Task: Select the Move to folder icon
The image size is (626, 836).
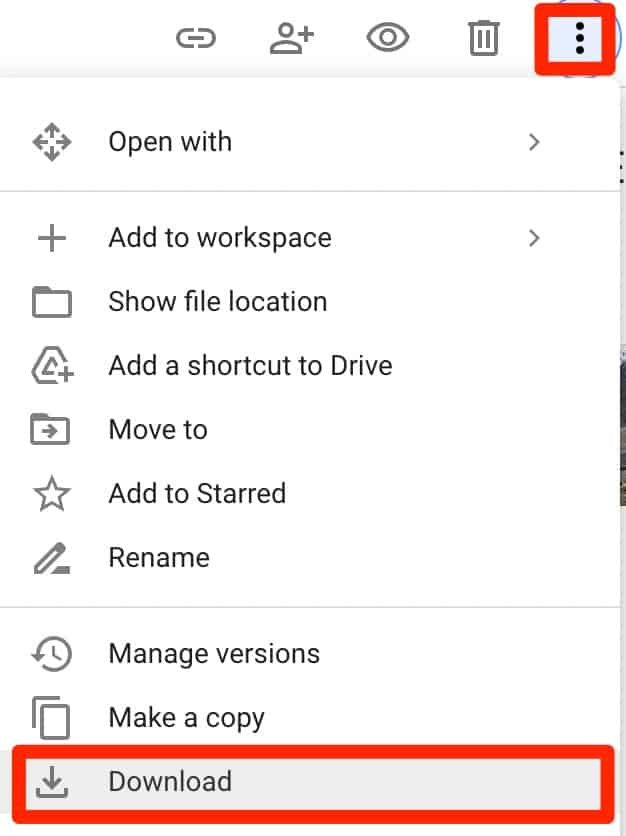Action: tap(52, 429)
